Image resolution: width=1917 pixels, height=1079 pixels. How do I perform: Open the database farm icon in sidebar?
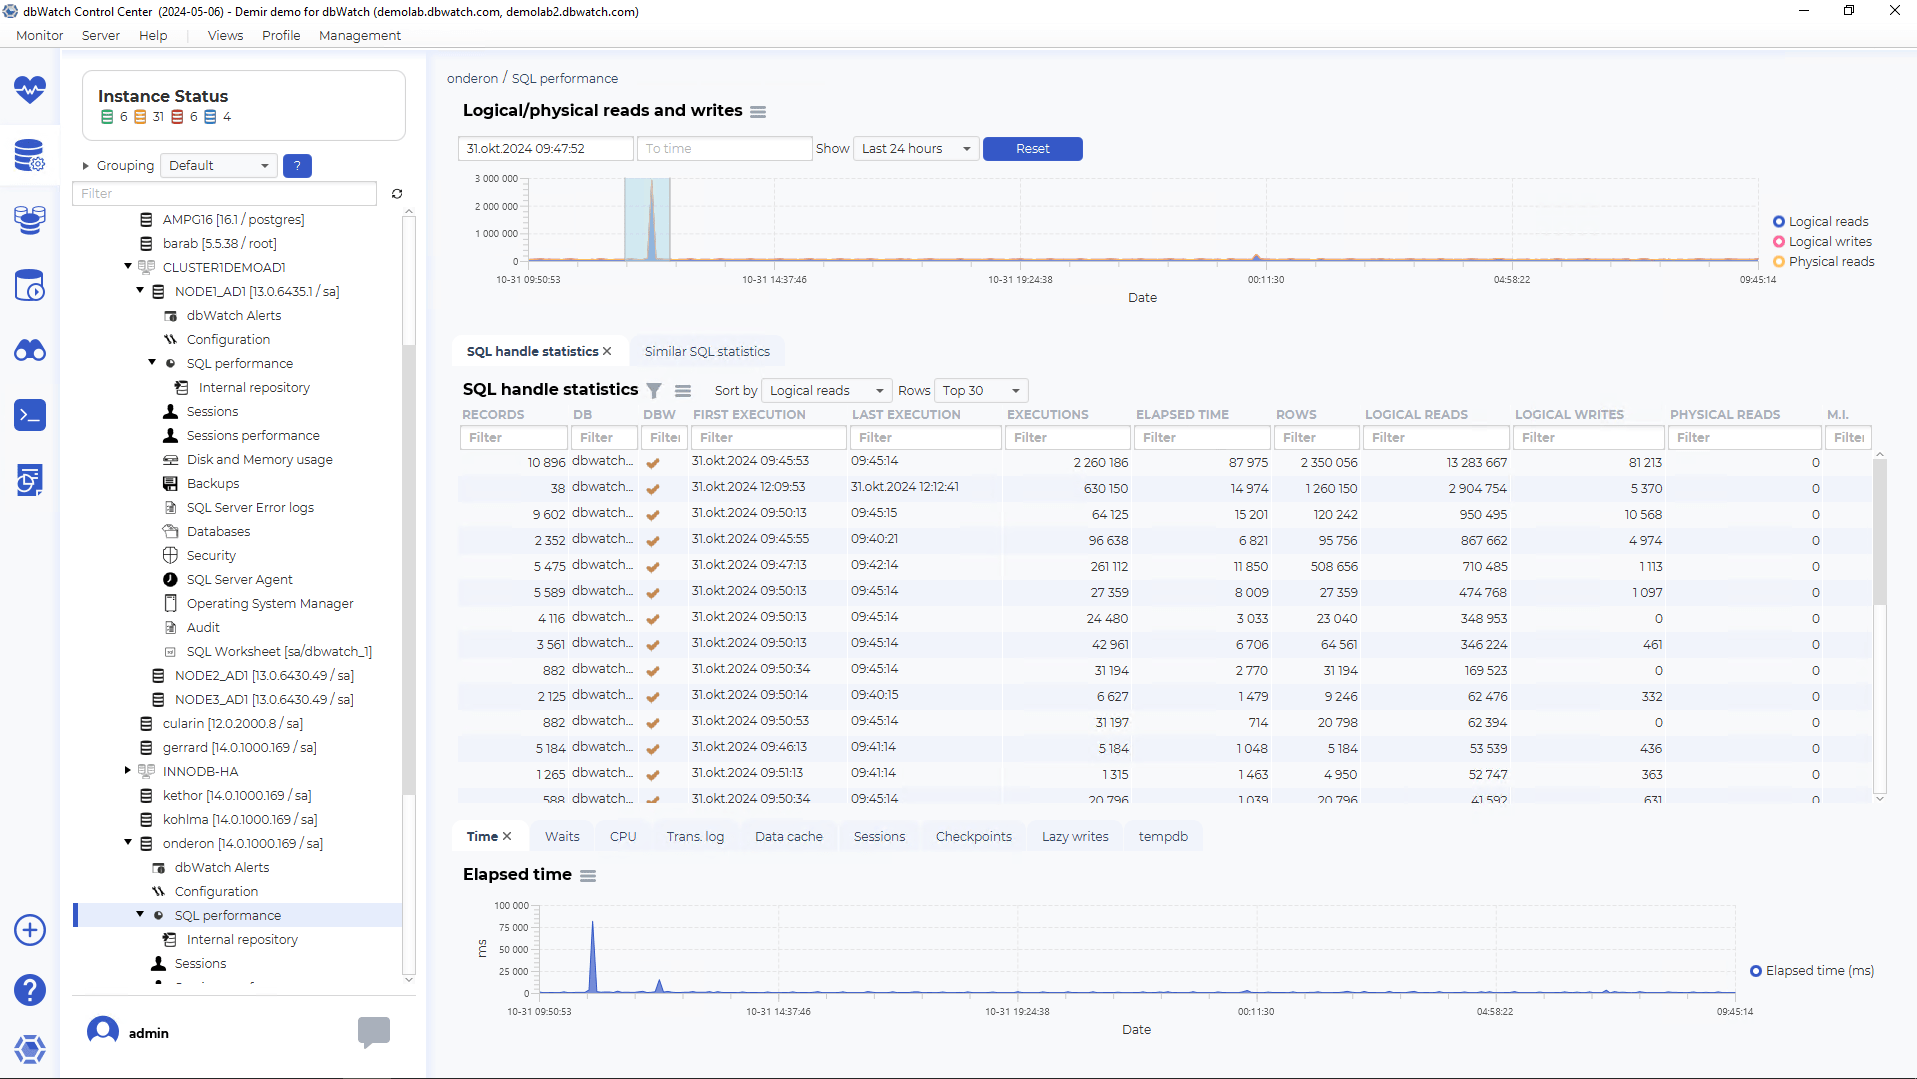point(30,220)
